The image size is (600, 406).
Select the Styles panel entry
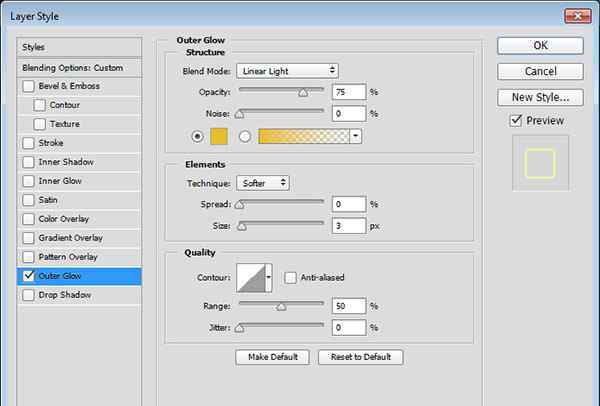click(79, 47)
